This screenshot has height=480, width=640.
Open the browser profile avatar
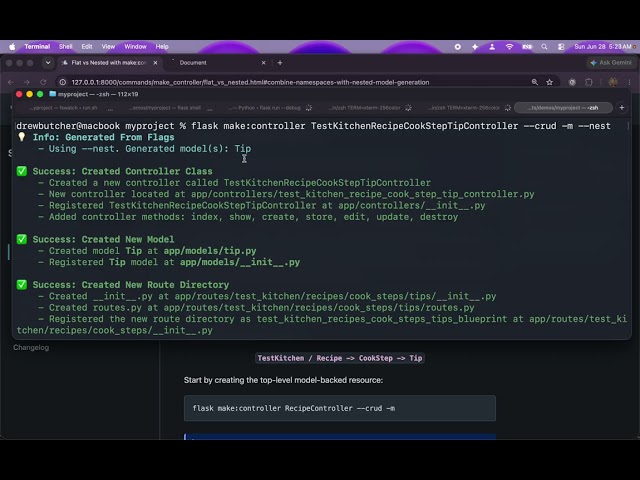pos(613,82)
